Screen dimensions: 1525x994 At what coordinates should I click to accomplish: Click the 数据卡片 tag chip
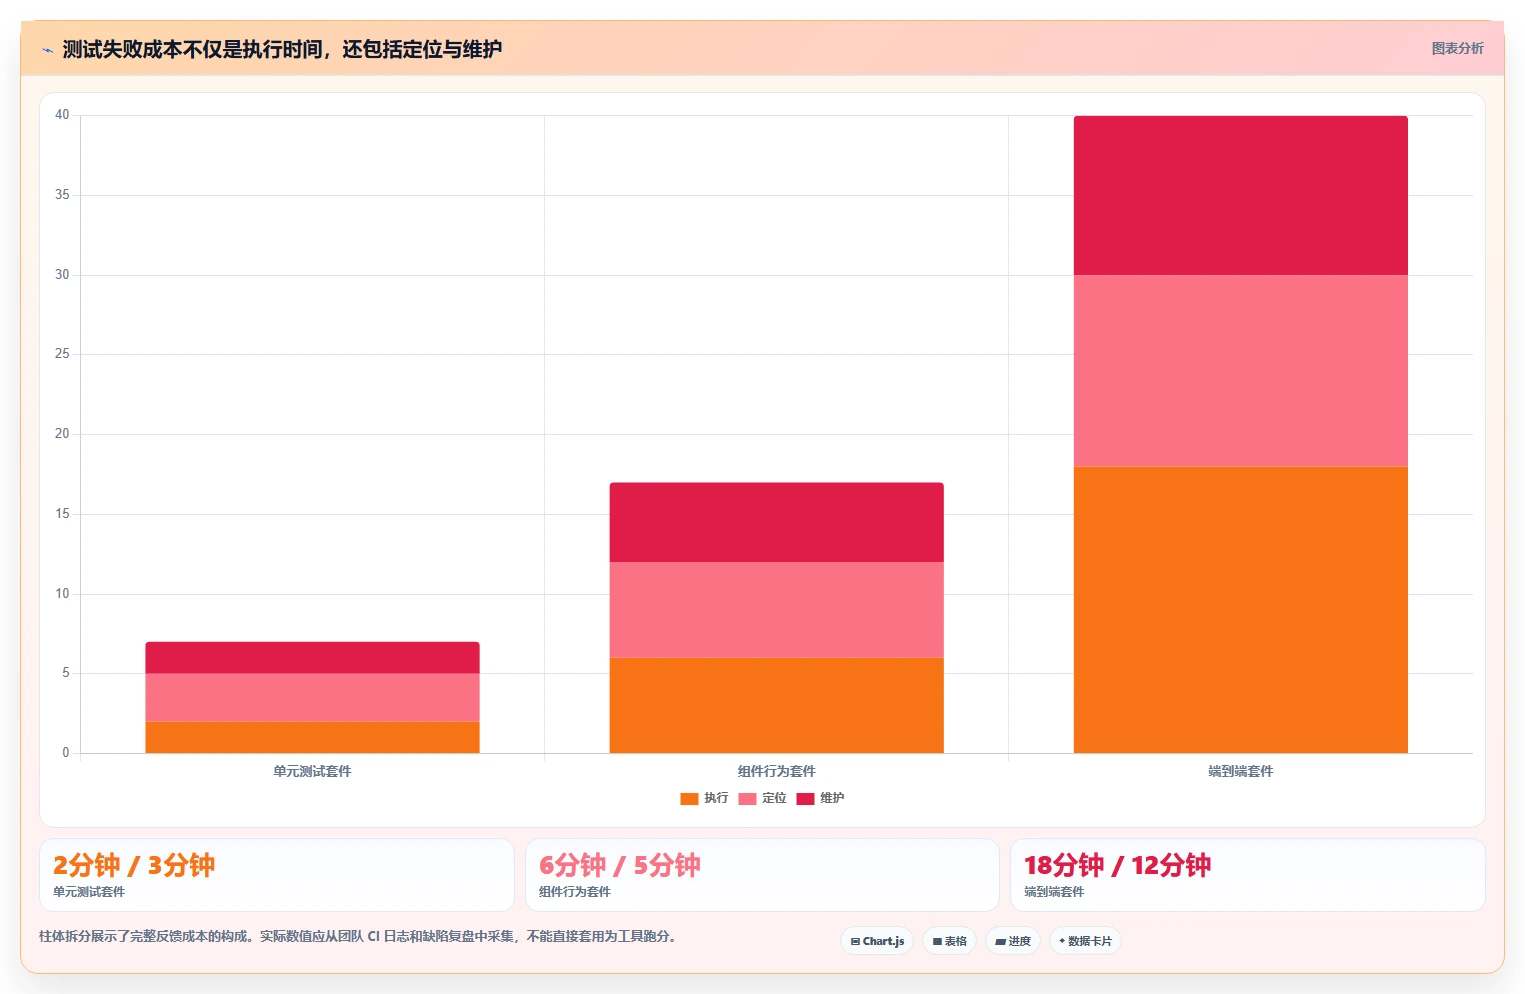[1085, 941]
